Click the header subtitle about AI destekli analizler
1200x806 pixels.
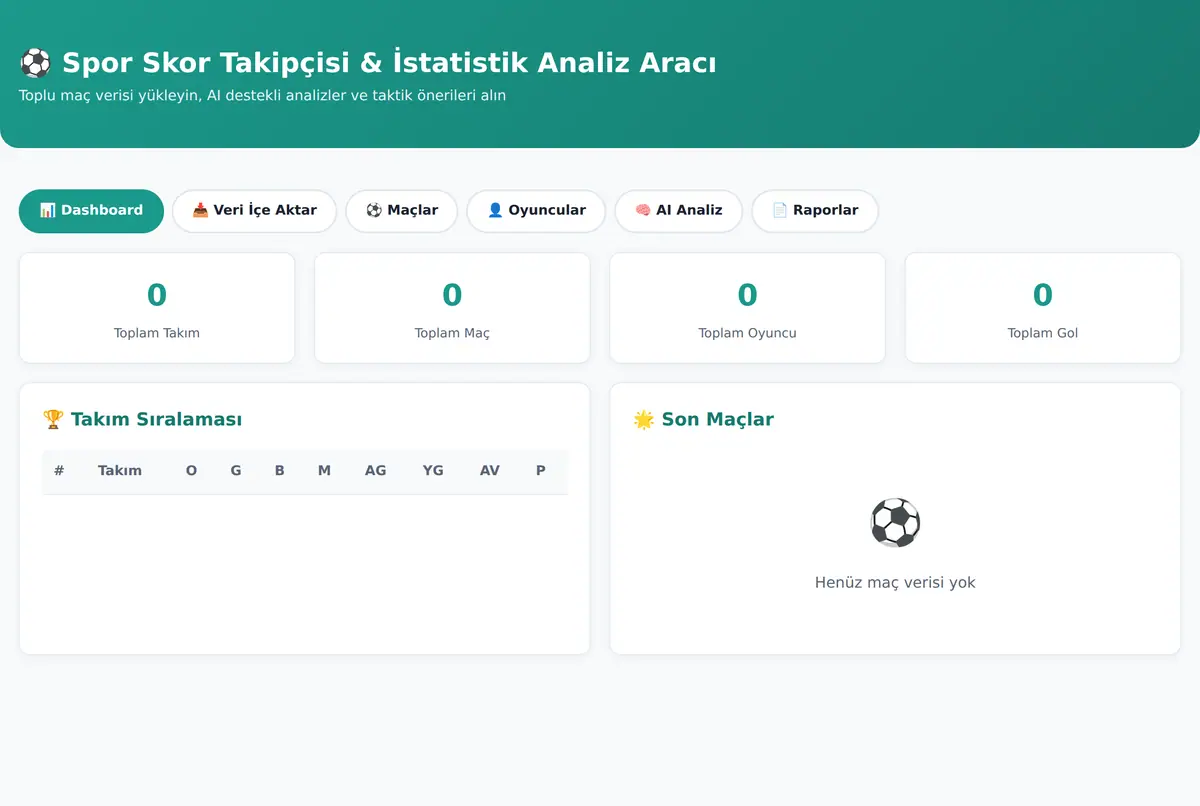point(262,96)
